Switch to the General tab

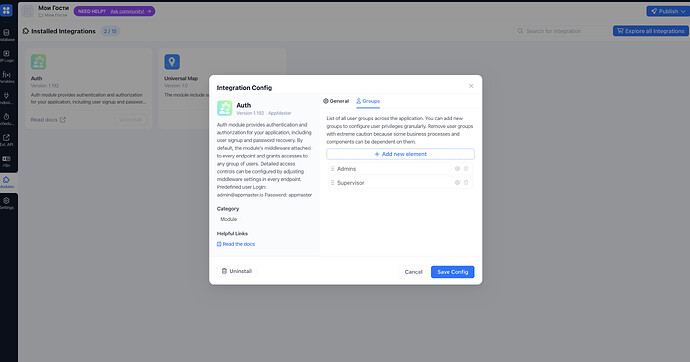point(336,101)
